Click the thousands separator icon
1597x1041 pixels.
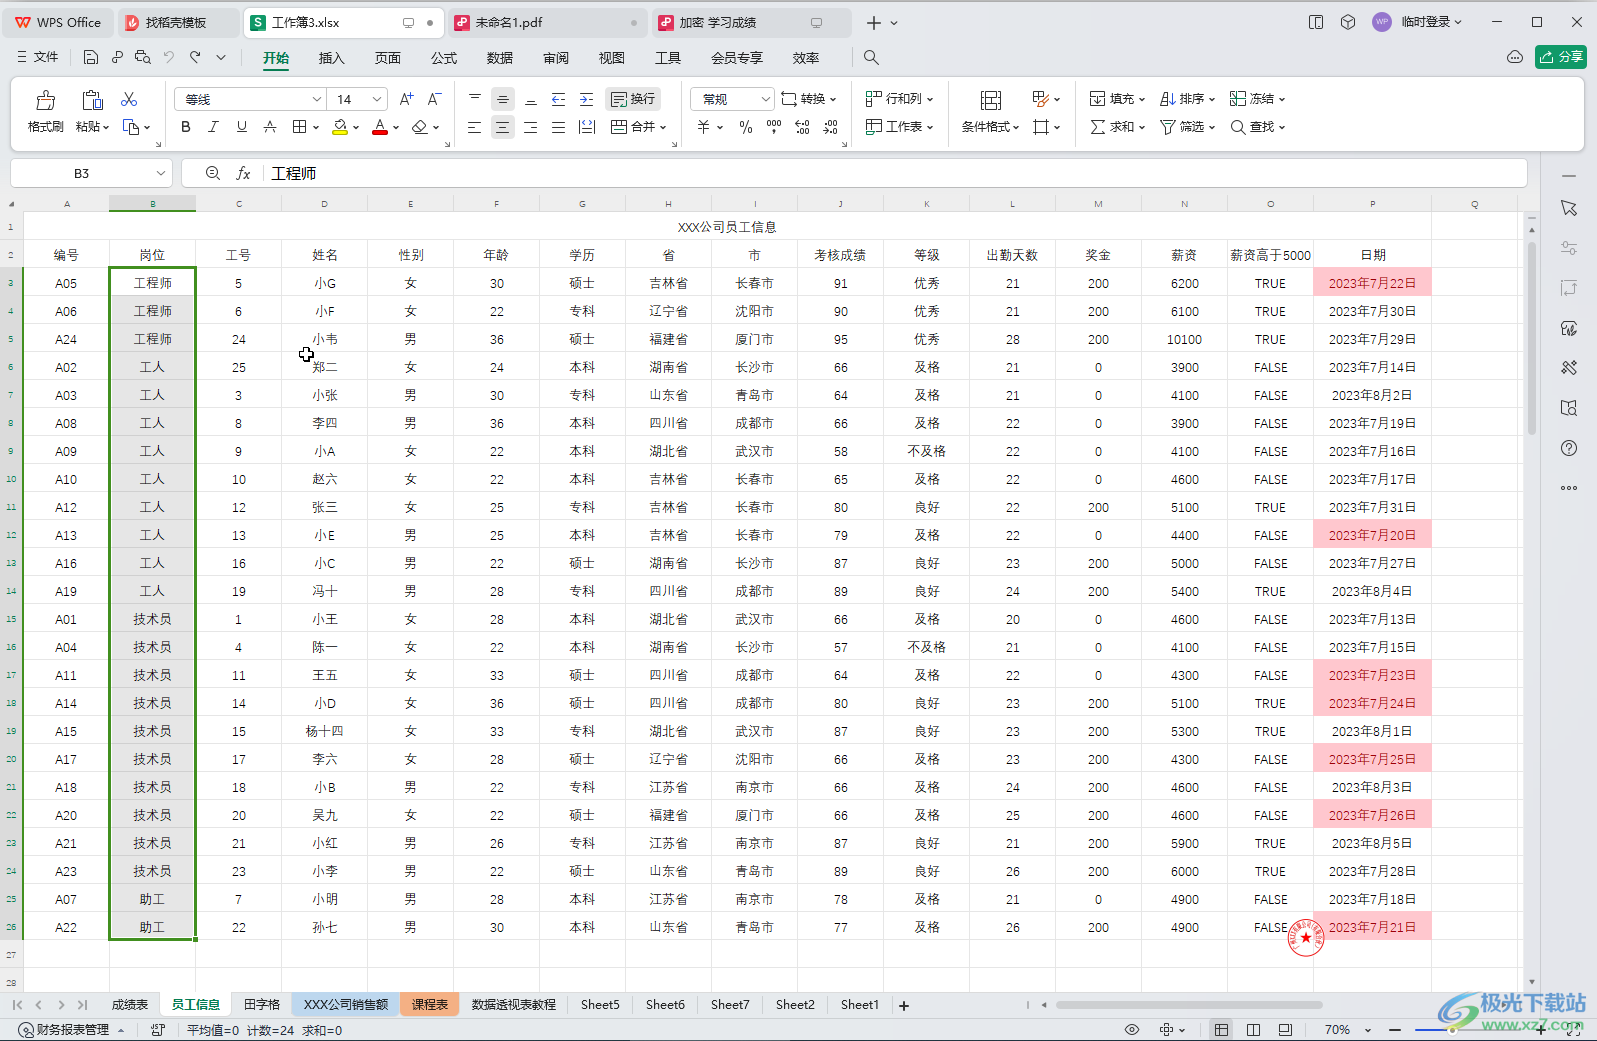(773, 127)
